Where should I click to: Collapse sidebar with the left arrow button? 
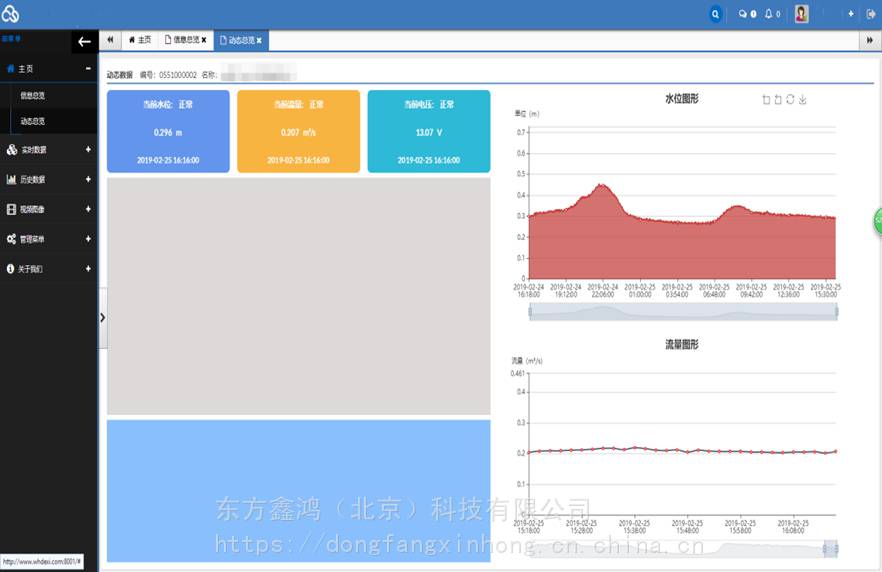84,41
